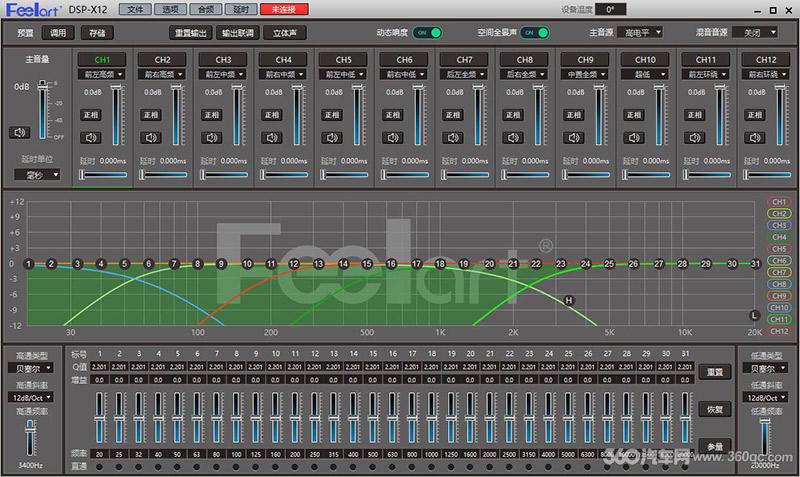The height and width of the screenshot is (477, 800).
Task: Click the red 未连接 connection button
Action: 284,9
